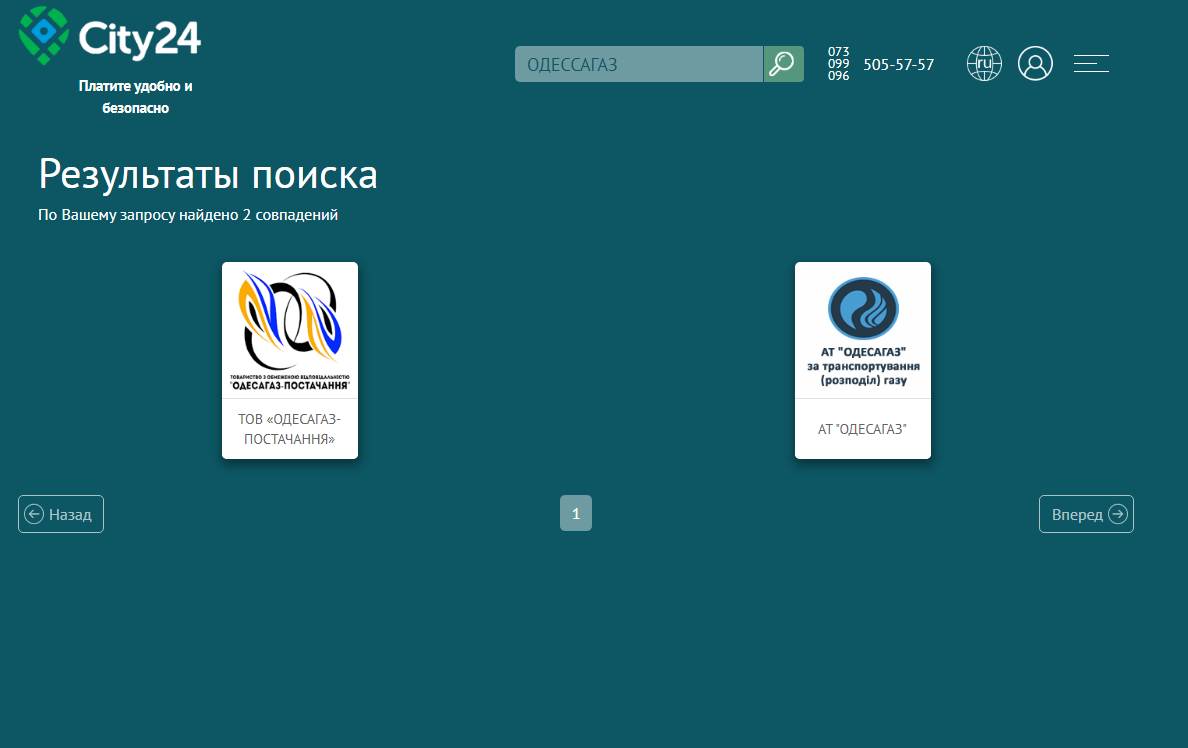Click the Платите удобно и безопасно tagline

[x=135, y=96]
